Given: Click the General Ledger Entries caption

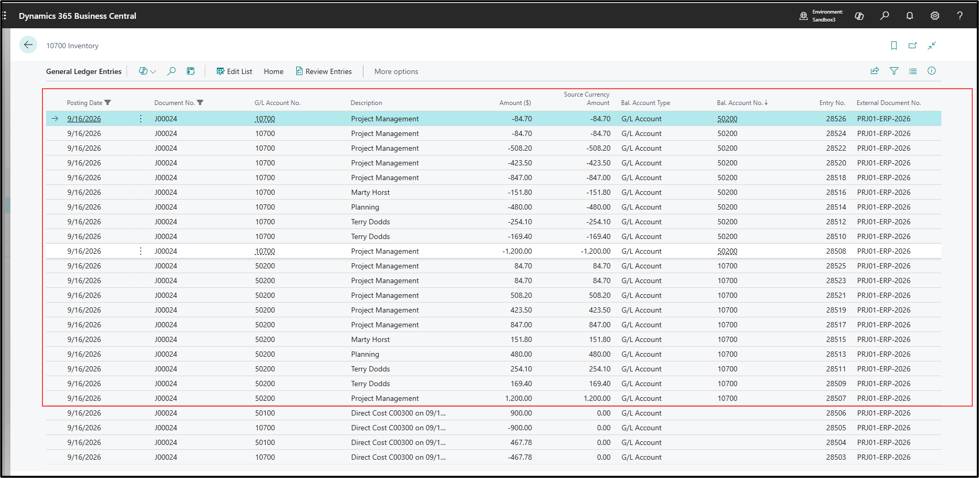Looking at the screenshot, I should click(84, 72).
